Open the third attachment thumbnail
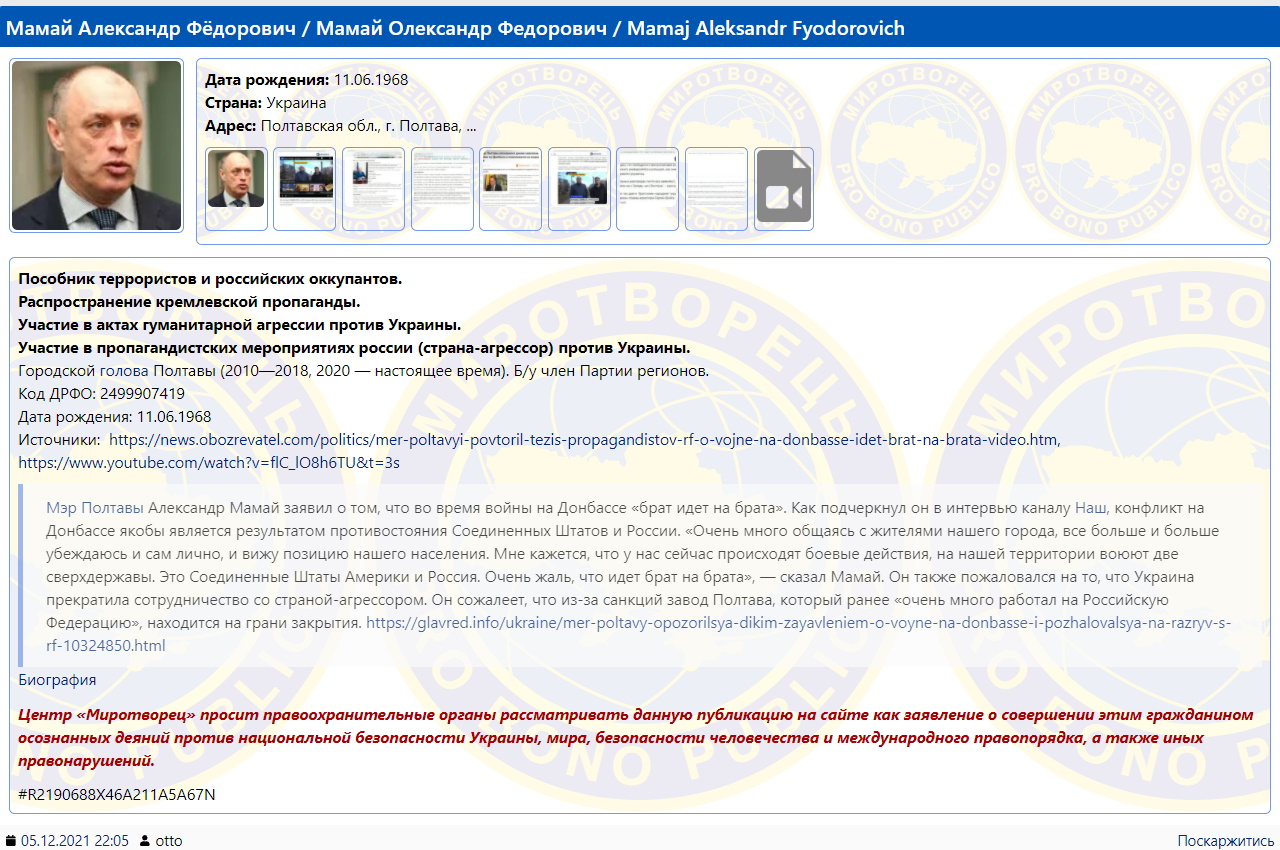The height and width of the screenshot is (850, 1280). pyautogui.click(x=373, y=188)
